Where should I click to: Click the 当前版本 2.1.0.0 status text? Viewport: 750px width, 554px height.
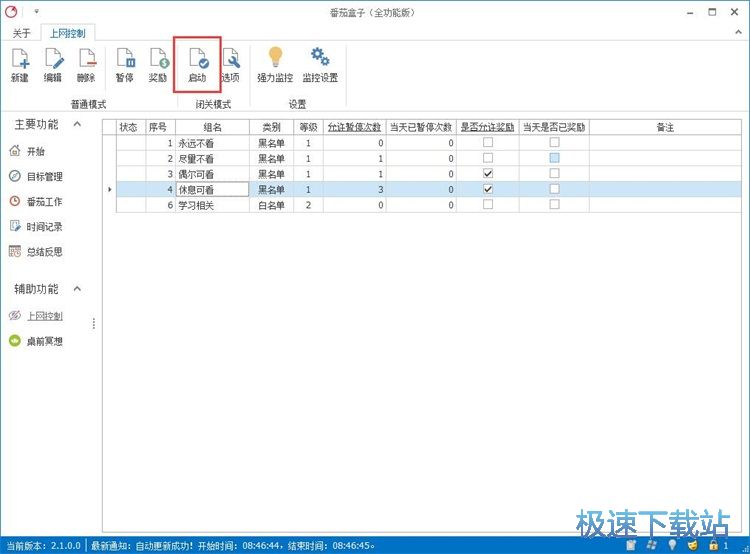[x=44, y=545]
